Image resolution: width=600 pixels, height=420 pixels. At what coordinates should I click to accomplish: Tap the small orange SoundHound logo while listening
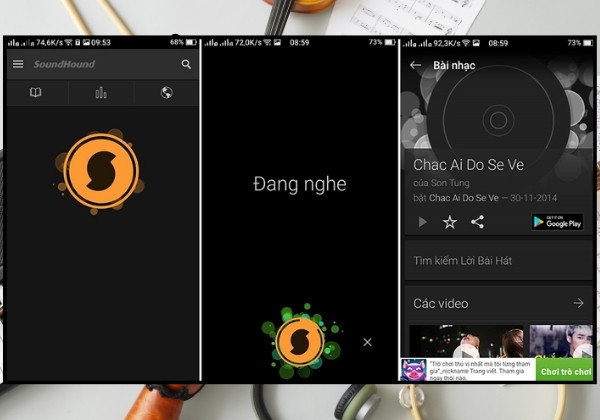(300, 341)
